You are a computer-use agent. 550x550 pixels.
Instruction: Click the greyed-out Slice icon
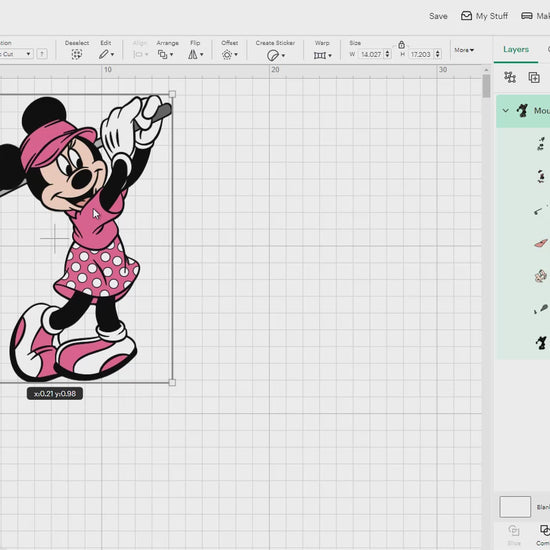click(x=514, y=530)
